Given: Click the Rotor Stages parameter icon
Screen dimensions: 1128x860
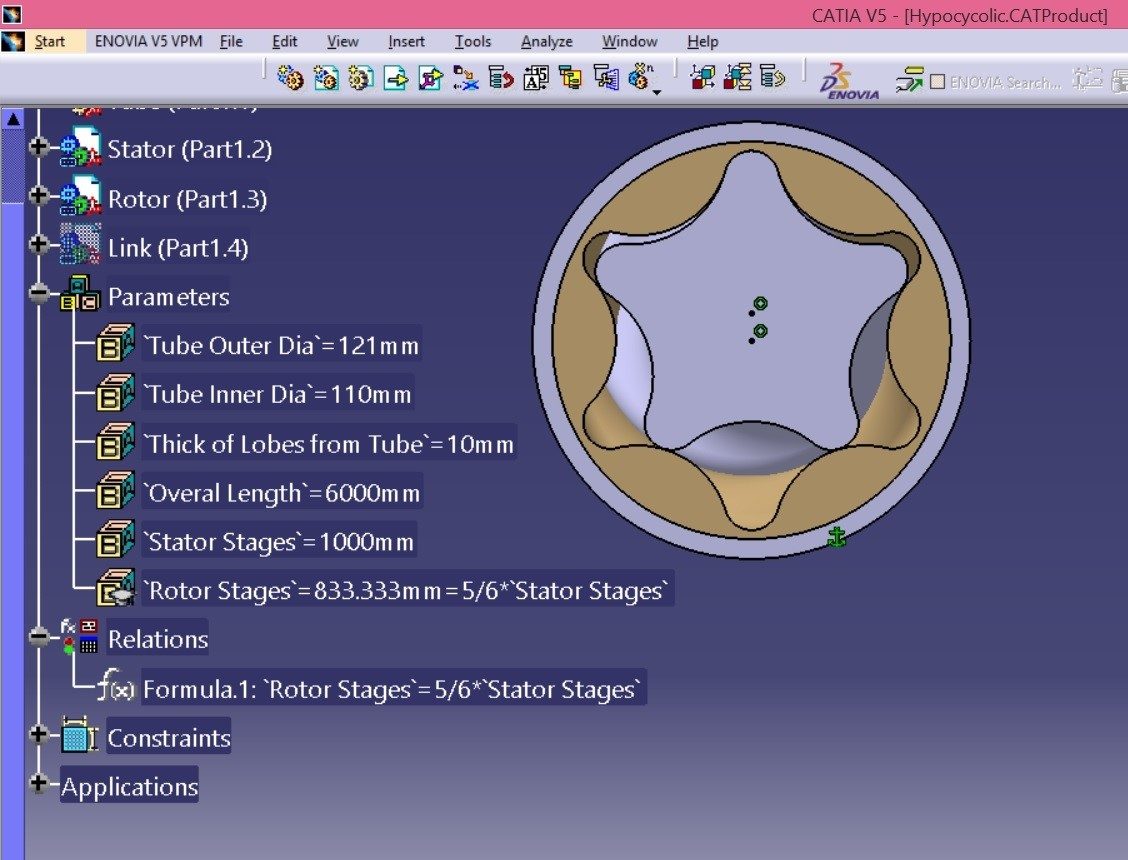Looking at the screenshot, I should (115, 588).
